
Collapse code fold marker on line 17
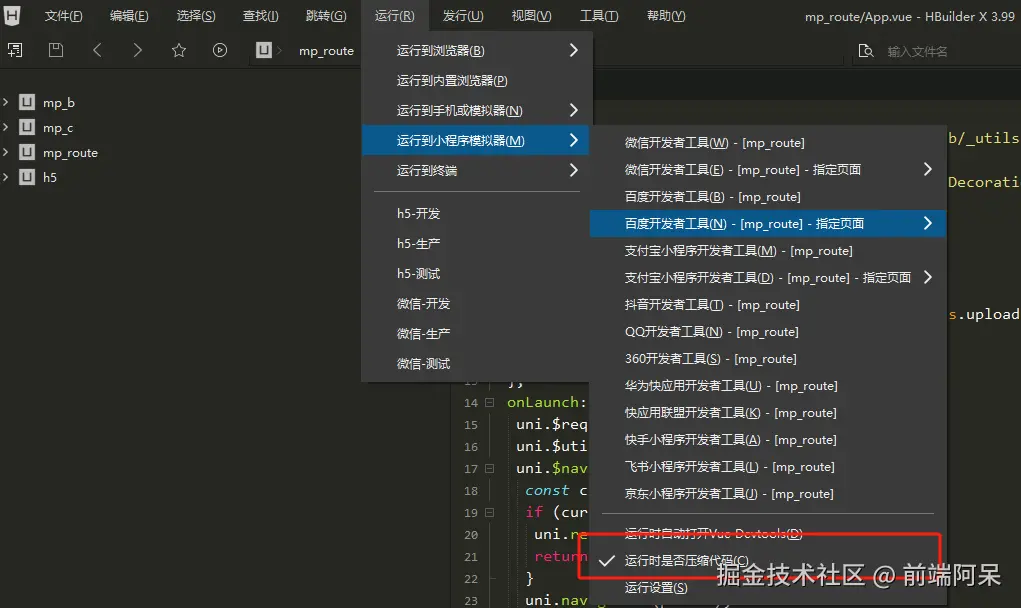tap(490, 469)
